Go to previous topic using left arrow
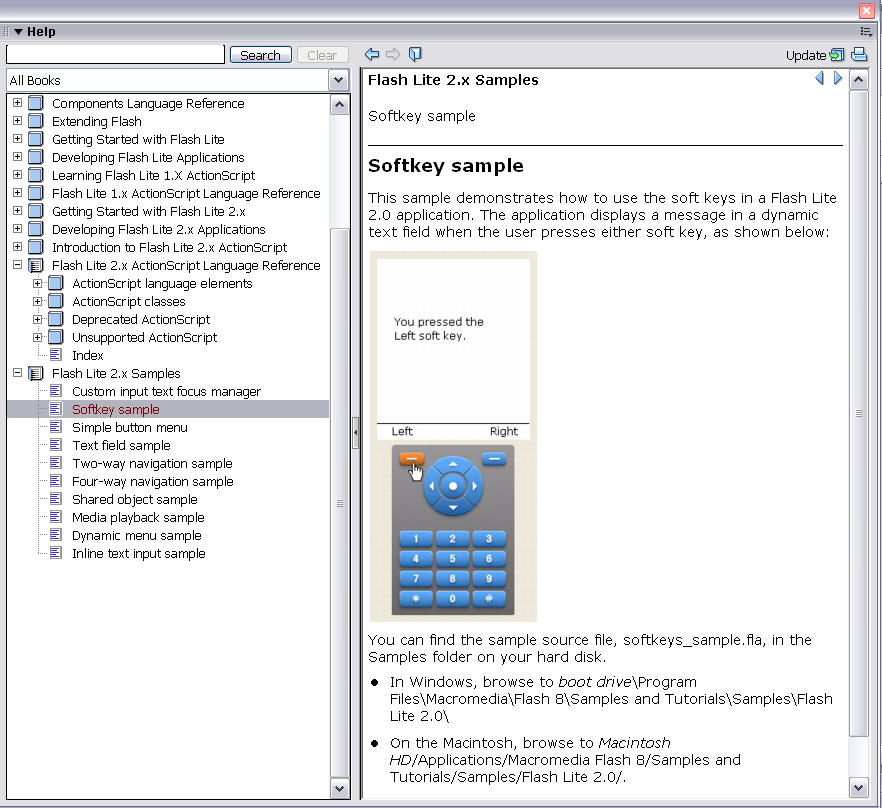882x808 pixels. 820,79
